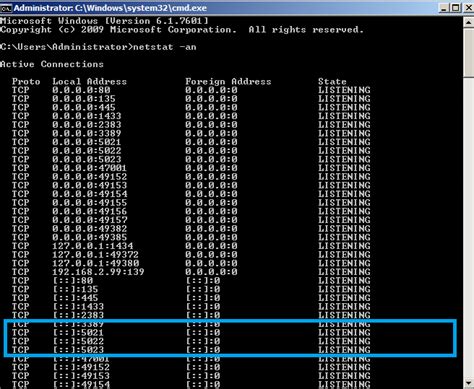Screen dimensions: 474x389
Task: Close the Administrator cmd.exe window
Action: point(468,8)
